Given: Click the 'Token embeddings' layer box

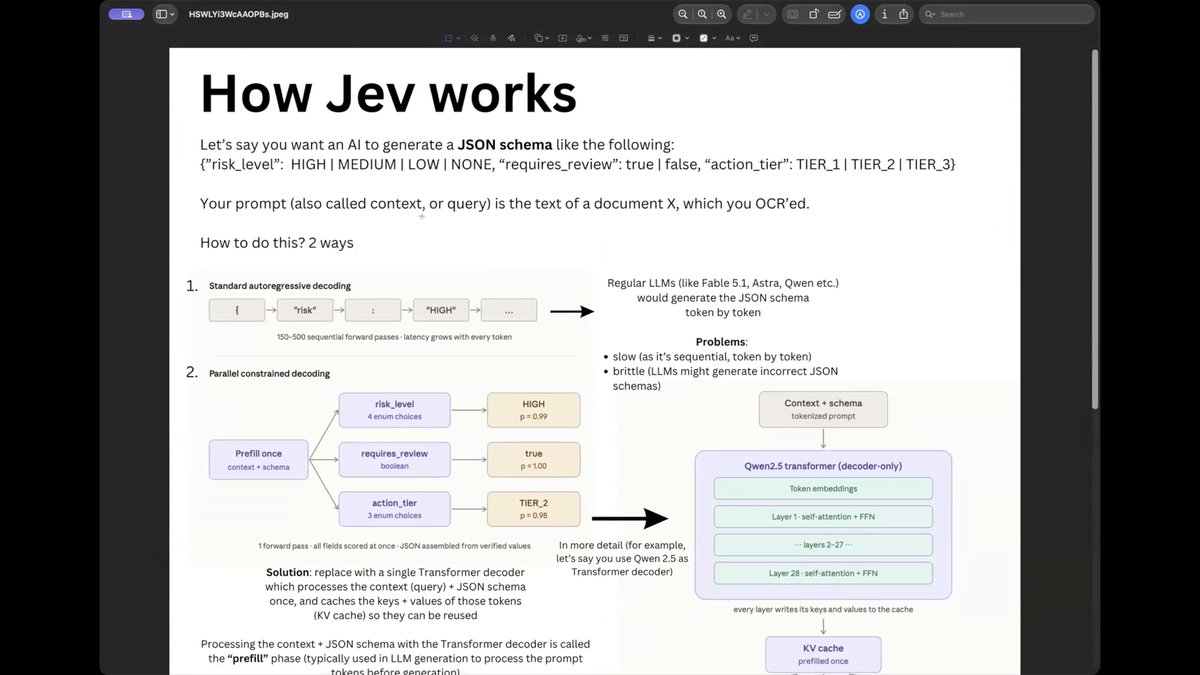Looking at the screenshot, I should pos(823,488).
